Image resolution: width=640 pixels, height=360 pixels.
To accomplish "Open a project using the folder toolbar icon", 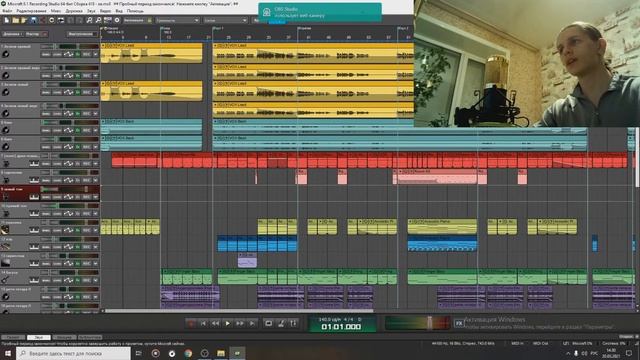I will tap(16, 20).
